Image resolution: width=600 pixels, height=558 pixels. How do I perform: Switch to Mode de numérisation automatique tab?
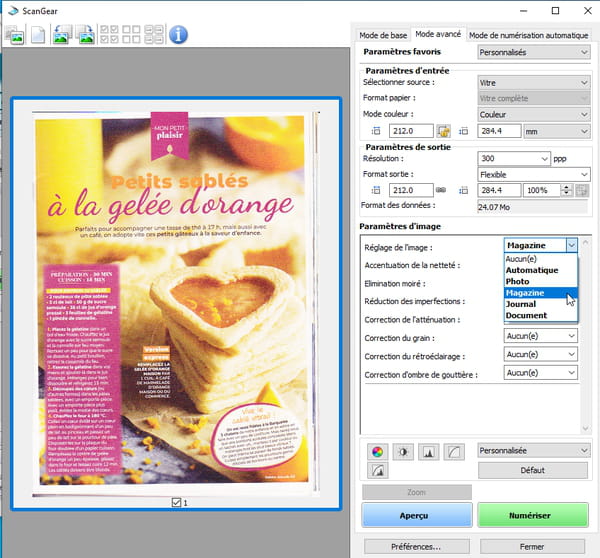coord(528,36)
